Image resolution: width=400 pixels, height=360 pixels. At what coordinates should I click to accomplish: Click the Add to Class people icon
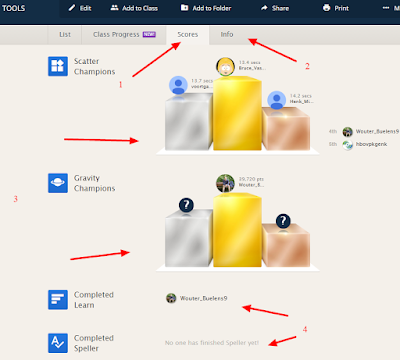click(114, 8)
